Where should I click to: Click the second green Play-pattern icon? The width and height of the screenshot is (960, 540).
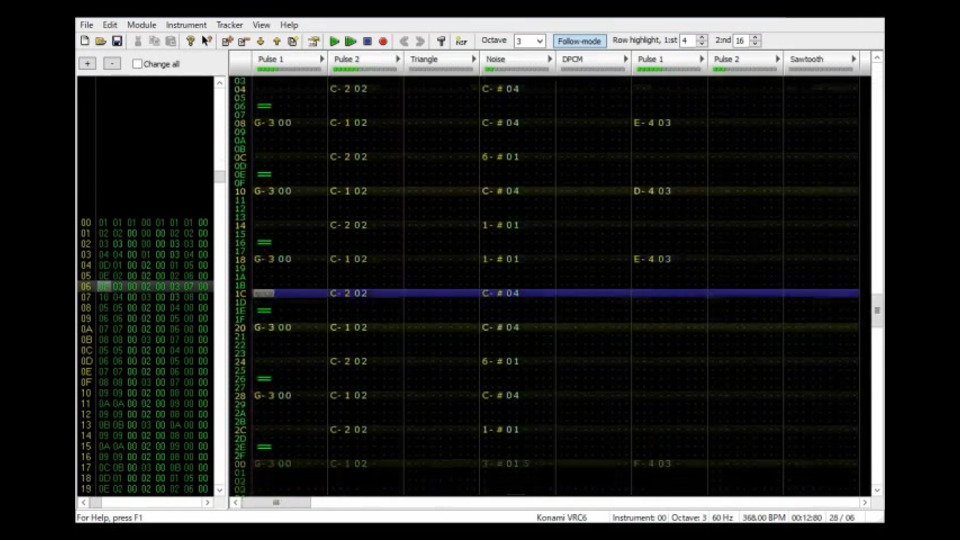pyautogui.click(x=351, y=41)
